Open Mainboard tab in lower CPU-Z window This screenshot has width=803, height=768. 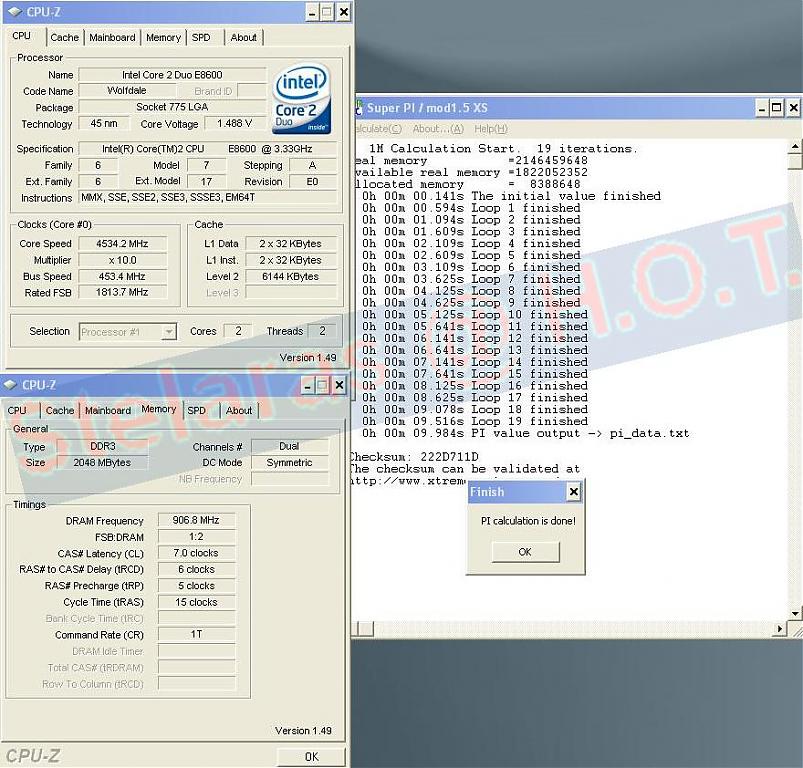(x=108, y=411)
